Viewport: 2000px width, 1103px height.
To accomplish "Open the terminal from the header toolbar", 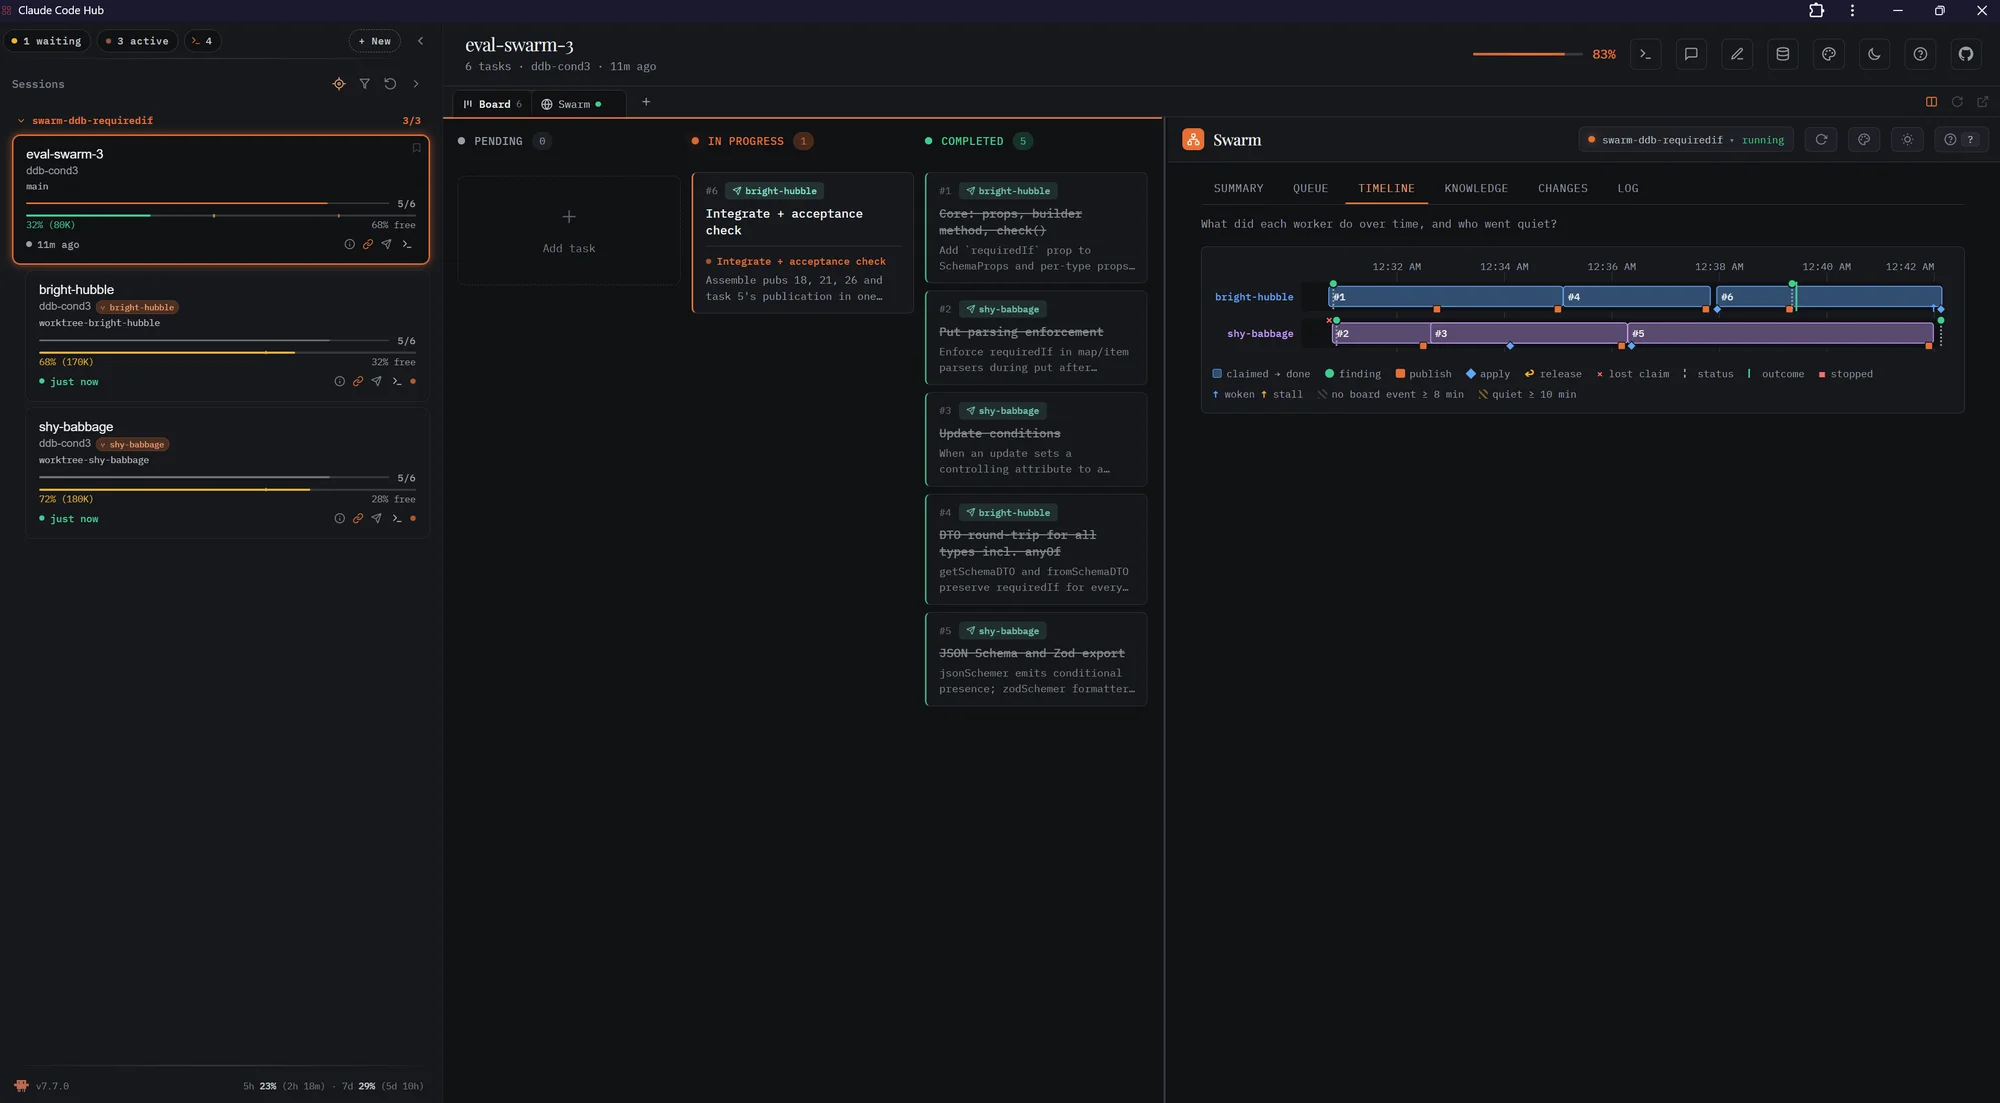I will pos(1645,54).
